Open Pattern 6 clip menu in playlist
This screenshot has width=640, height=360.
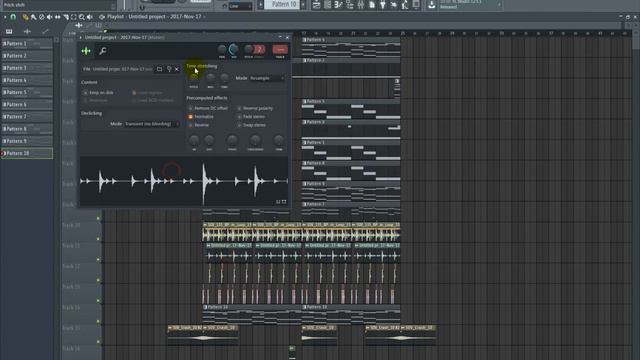304,40
